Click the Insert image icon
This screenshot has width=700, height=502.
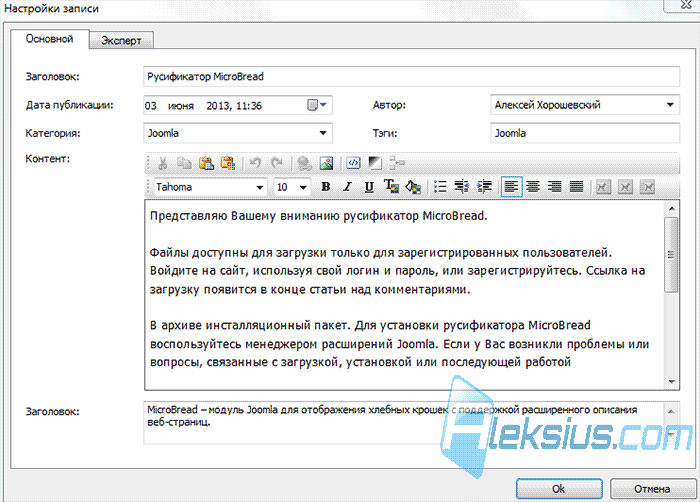pyautogui.click(x=327, y=163)
